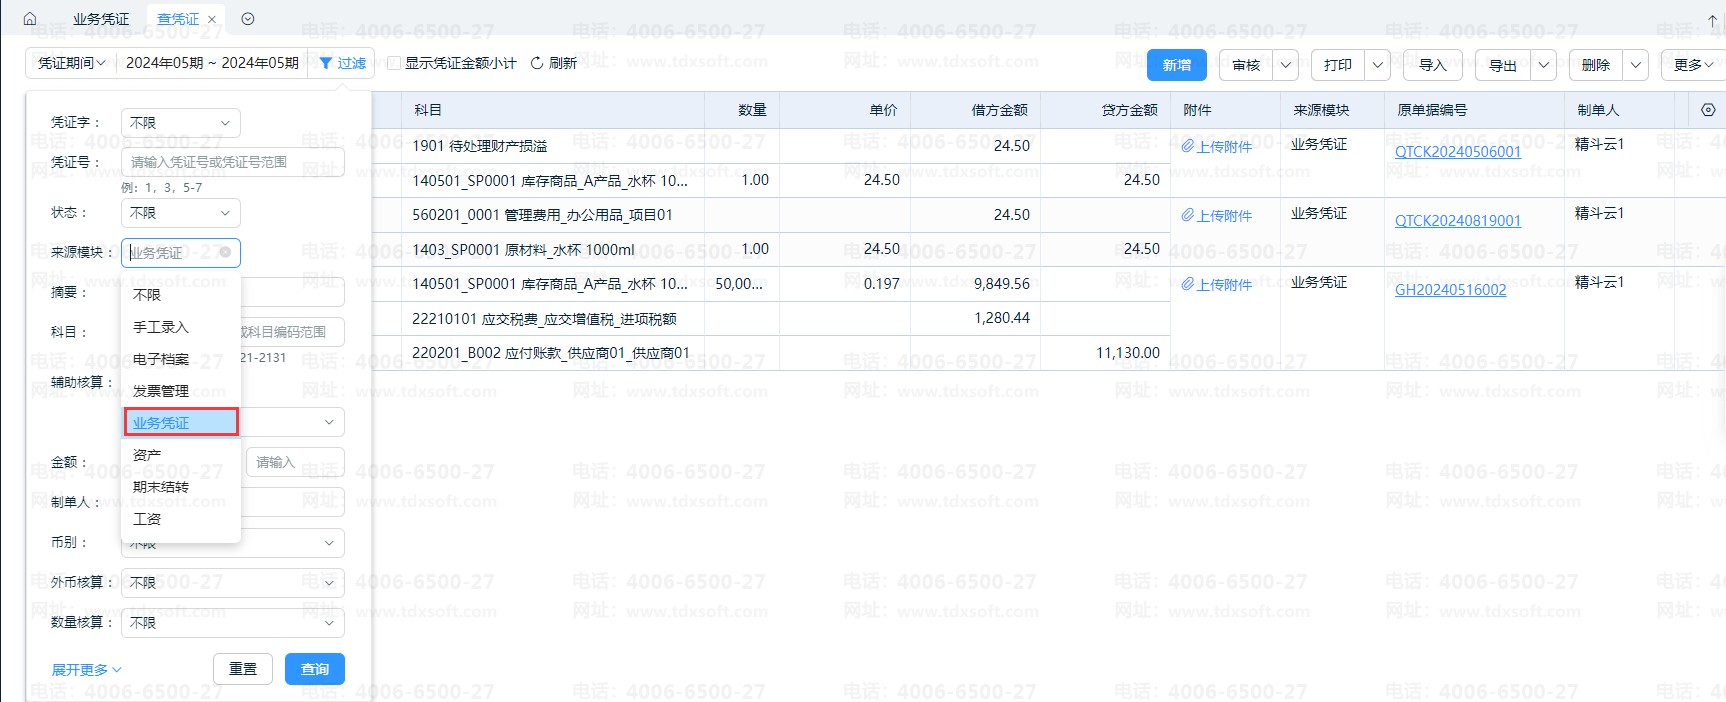The width and height of the screenshot is (1726, 702).
Task: Enable 显示凭证金额小计 checkbox
Action: pos(394,63)
